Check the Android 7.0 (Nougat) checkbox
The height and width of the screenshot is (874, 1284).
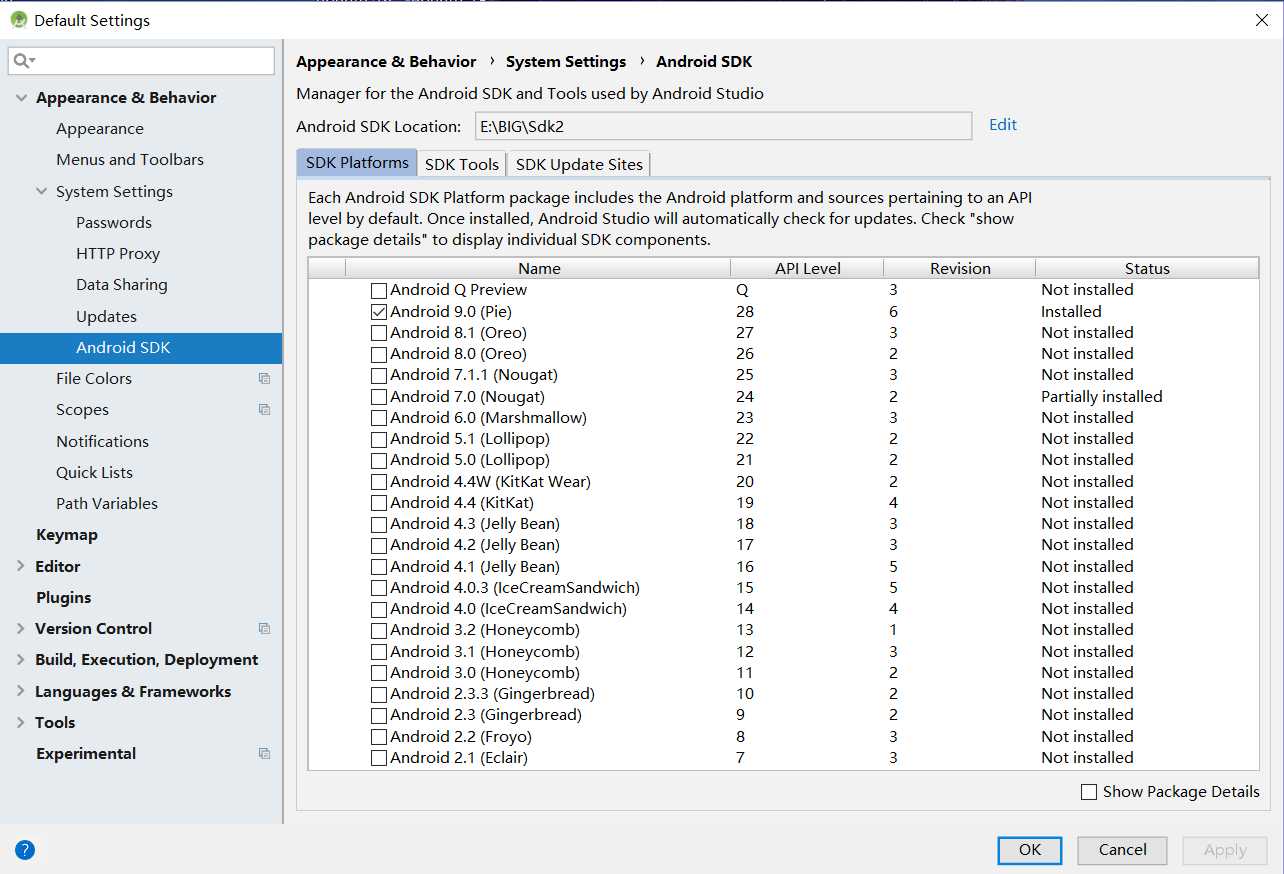pyautogui.click(x=379, y=397)
